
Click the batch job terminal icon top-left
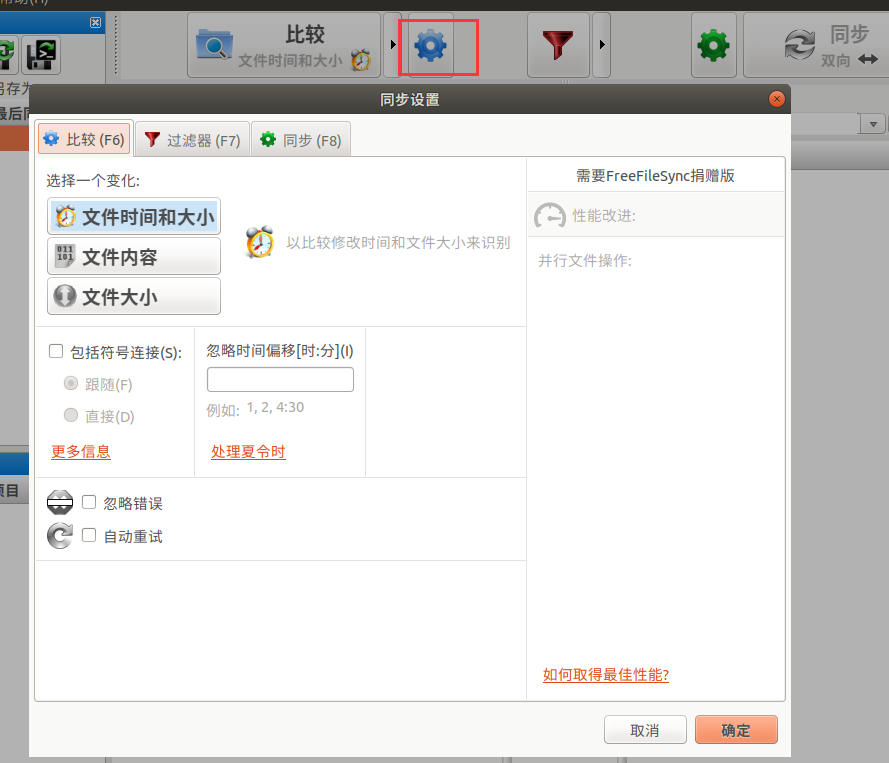41,55
